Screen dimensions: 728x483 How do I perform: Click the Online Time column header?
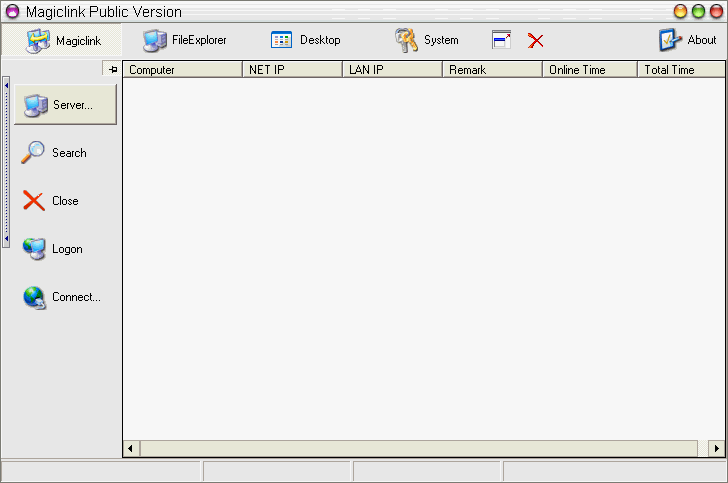tap(589, 70)
